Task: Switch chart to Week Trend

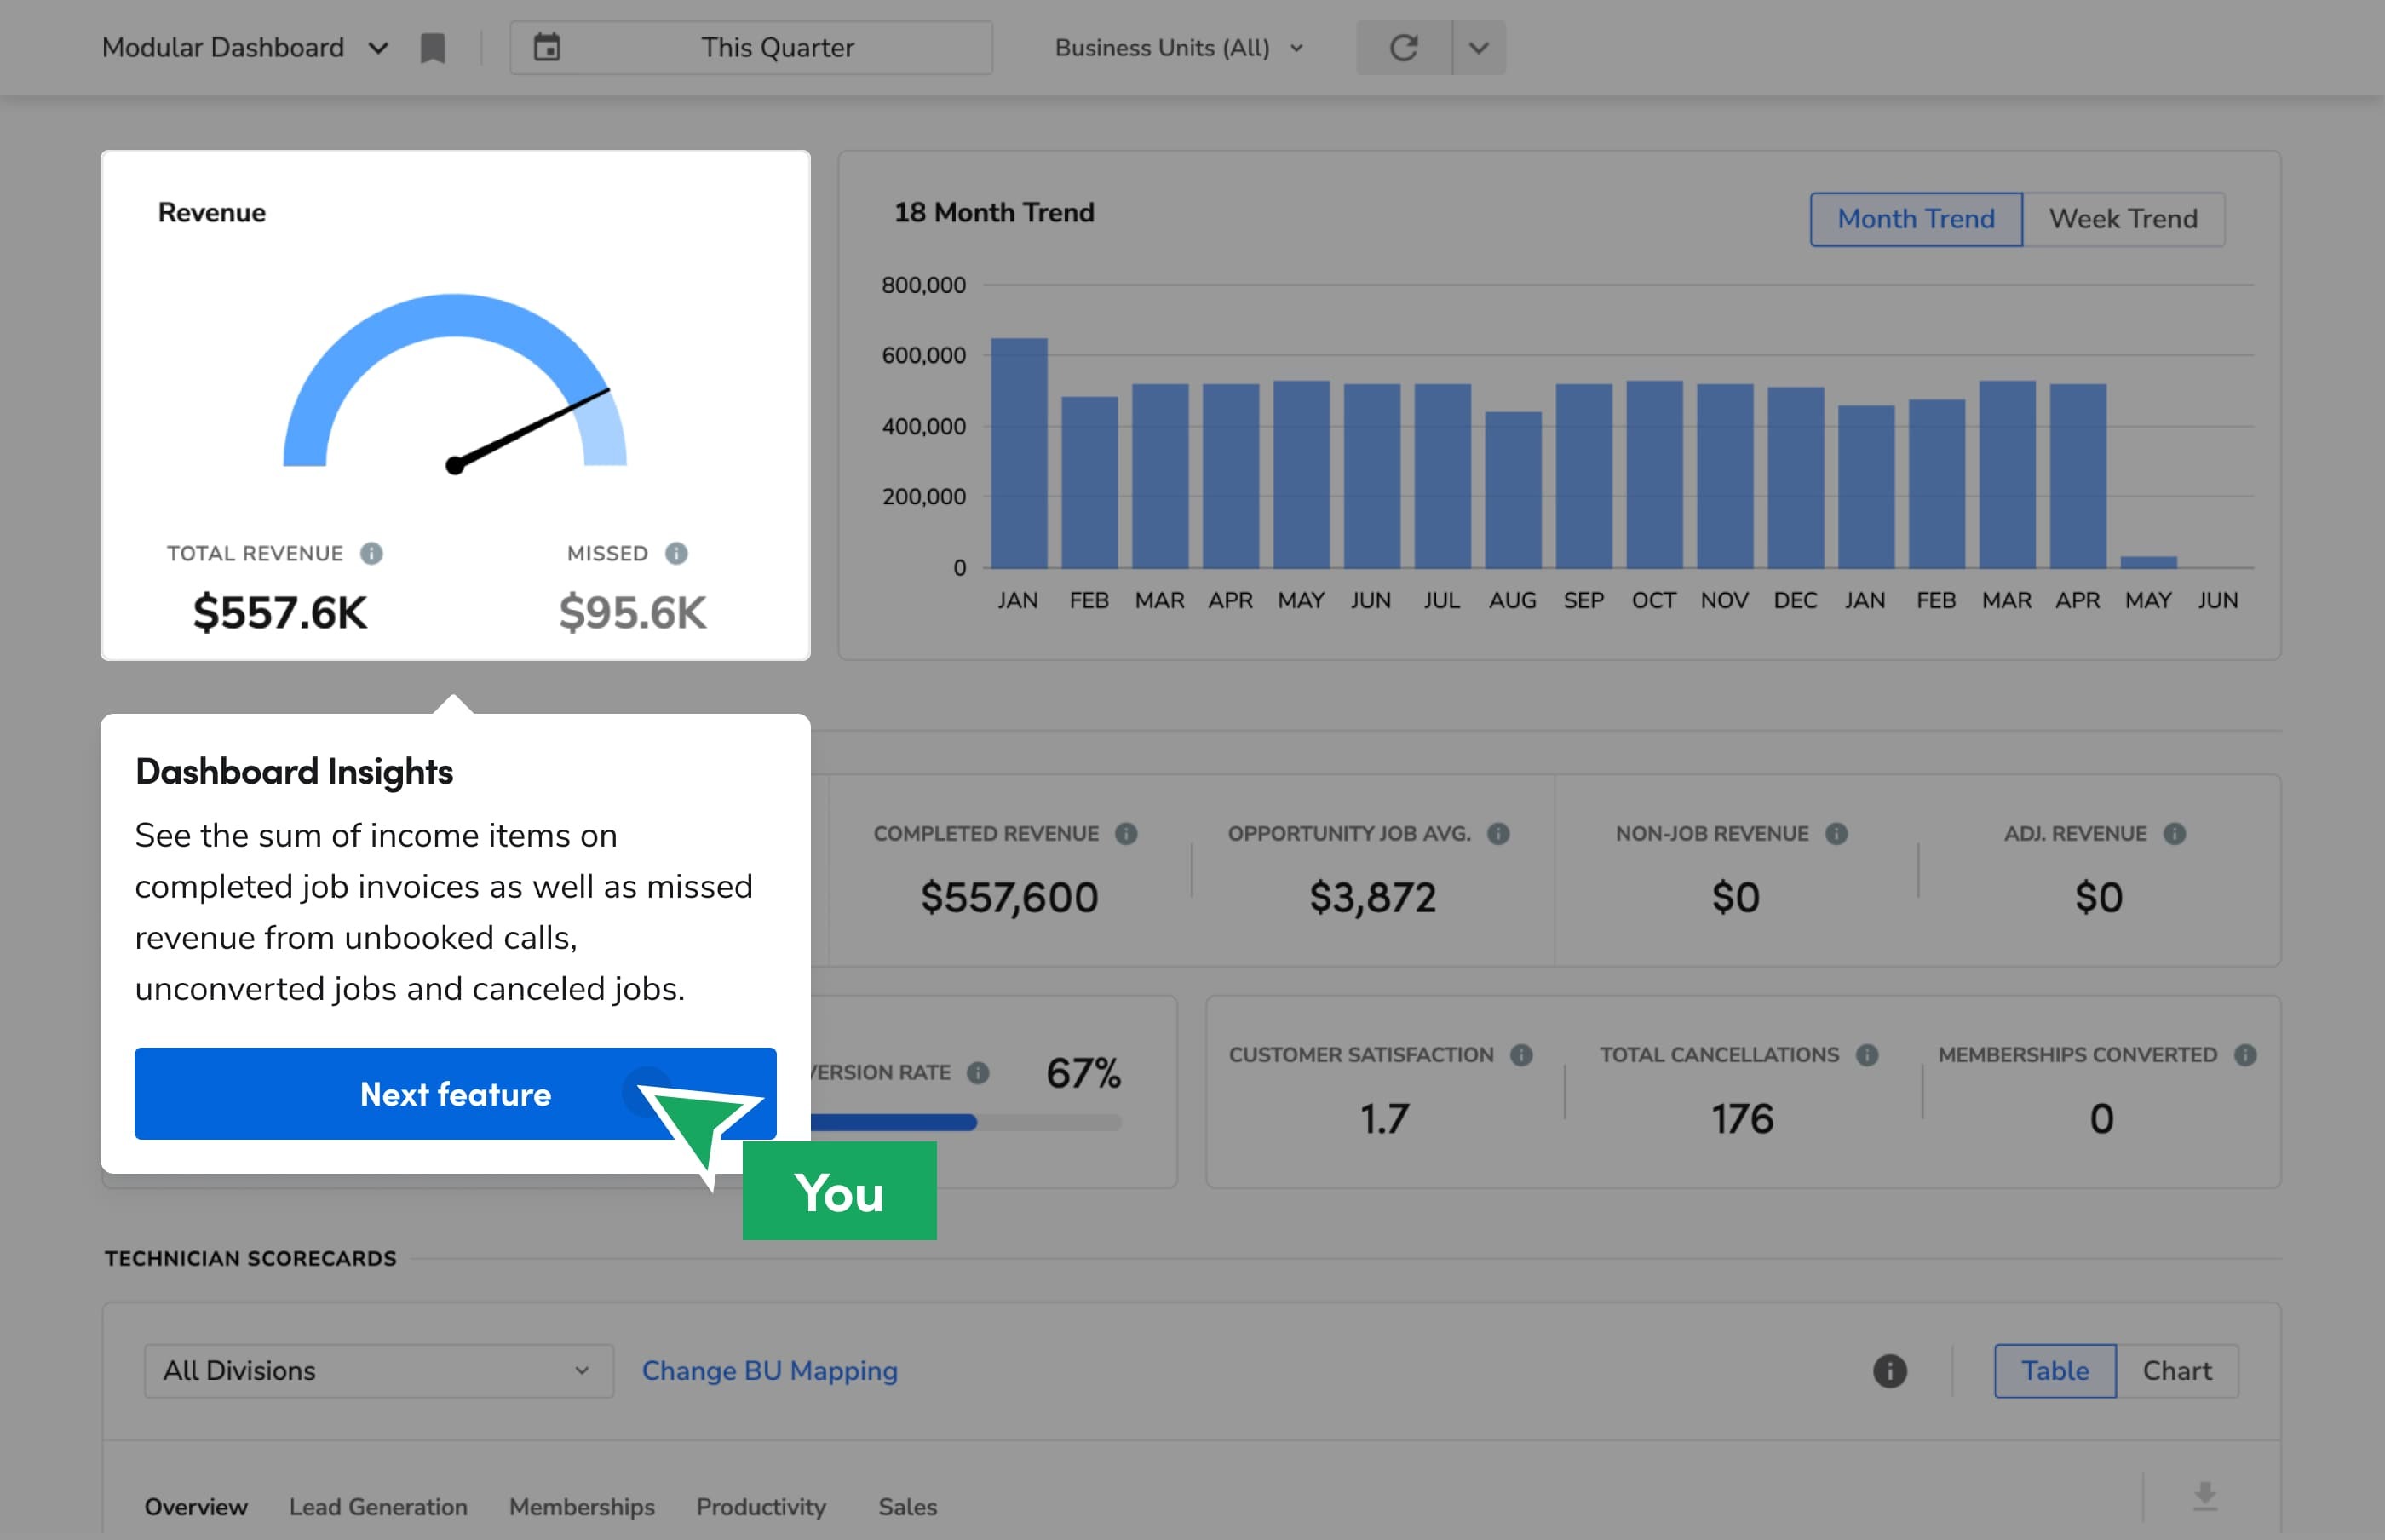Action: [x=2122, y=219]
